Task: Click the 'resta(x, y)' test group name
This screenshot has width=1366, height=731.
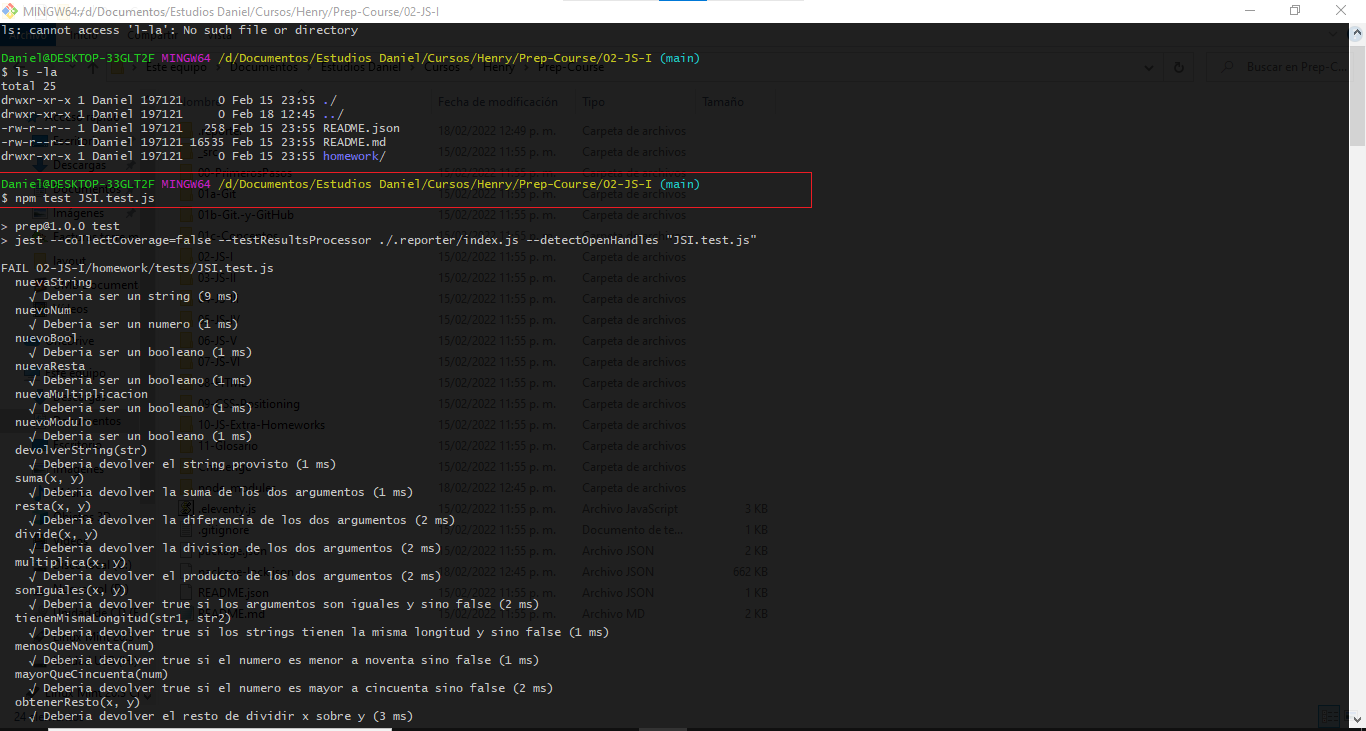Action: pyautogui.click(x=53, y=506)
